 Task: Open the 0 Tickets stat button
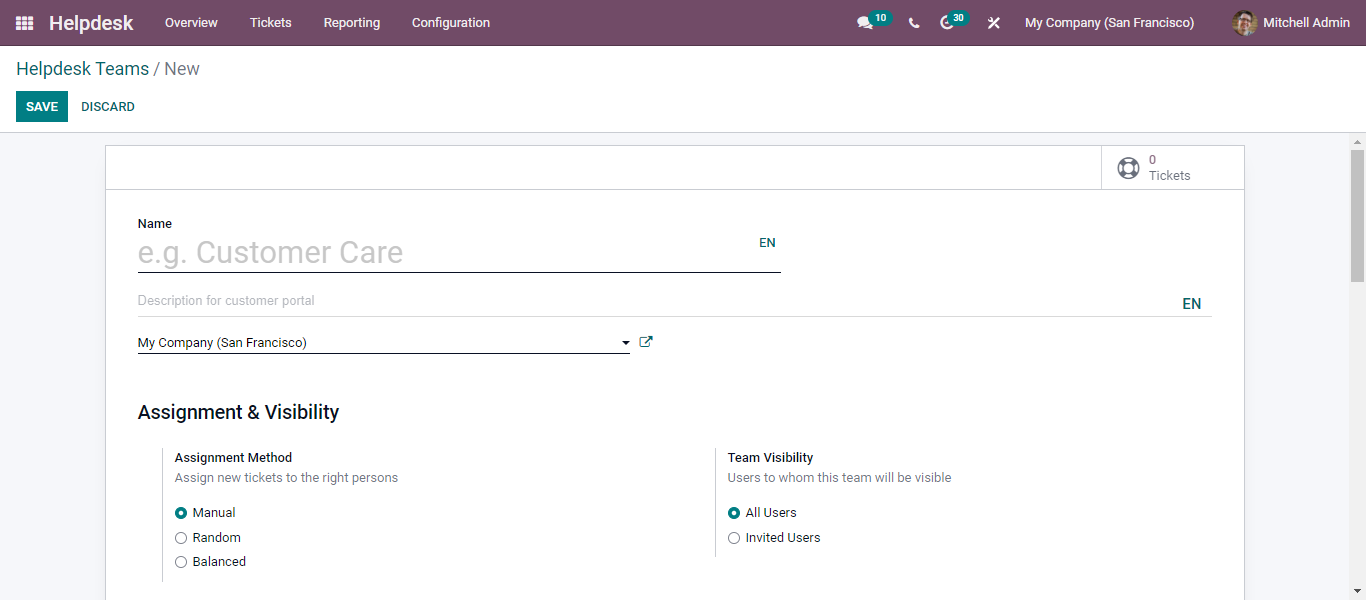1173,168
